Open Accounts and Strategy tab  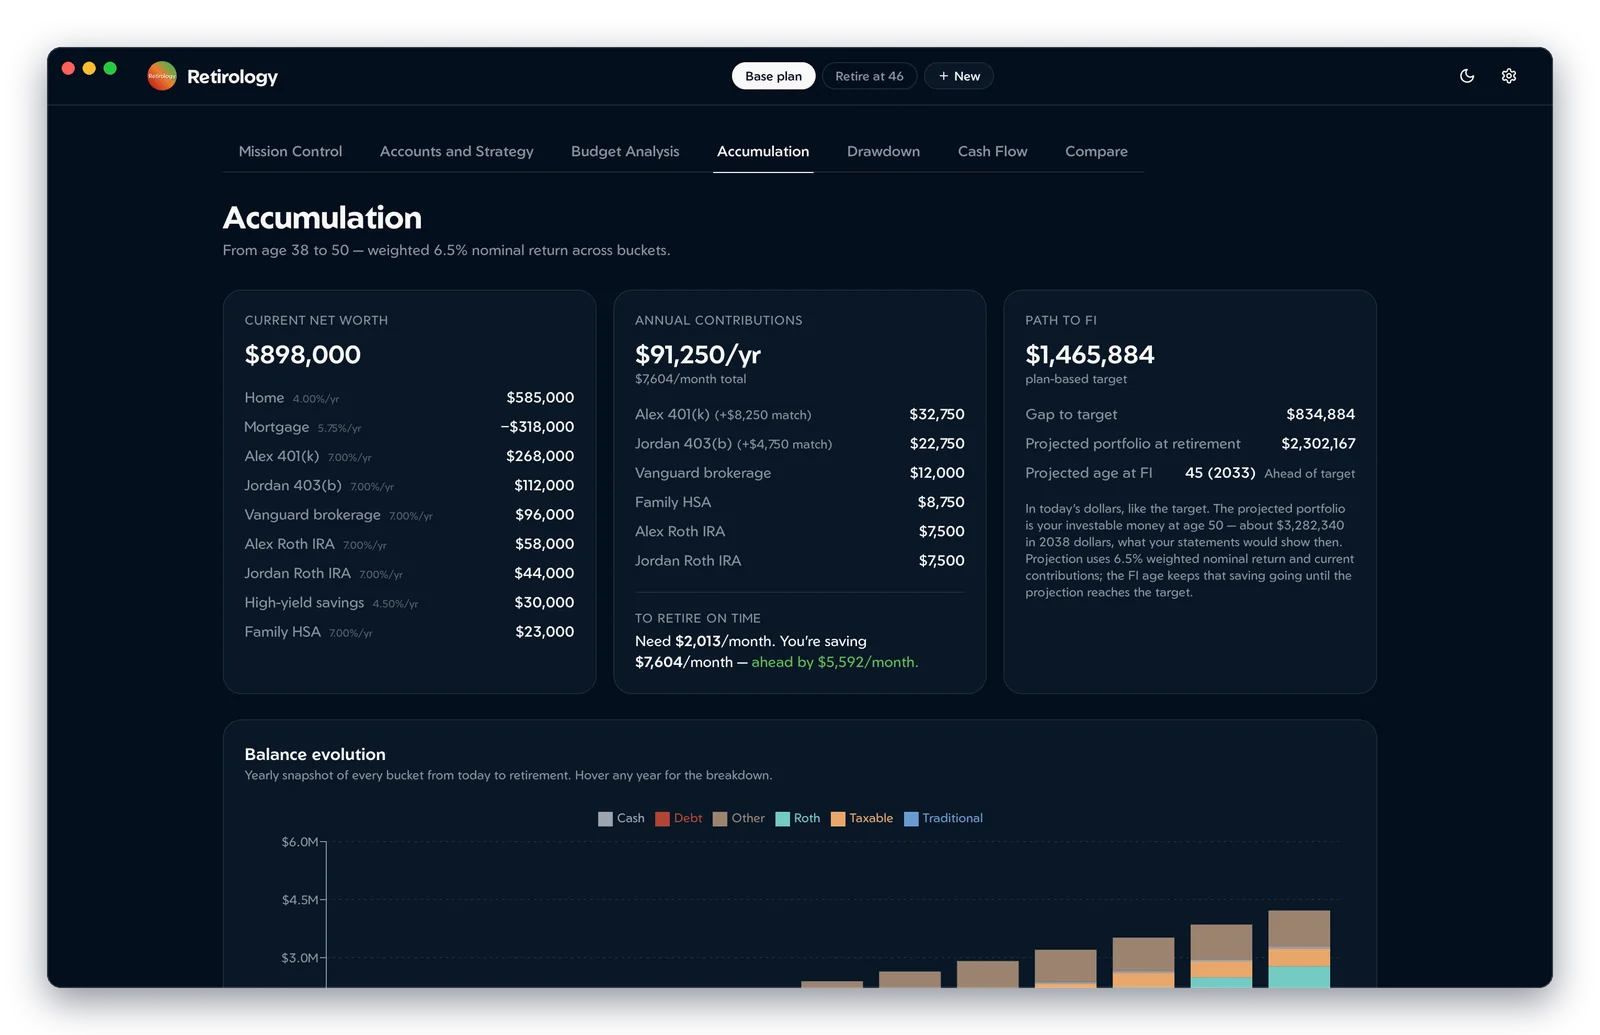pyautogui.click(x=457, y=151)
